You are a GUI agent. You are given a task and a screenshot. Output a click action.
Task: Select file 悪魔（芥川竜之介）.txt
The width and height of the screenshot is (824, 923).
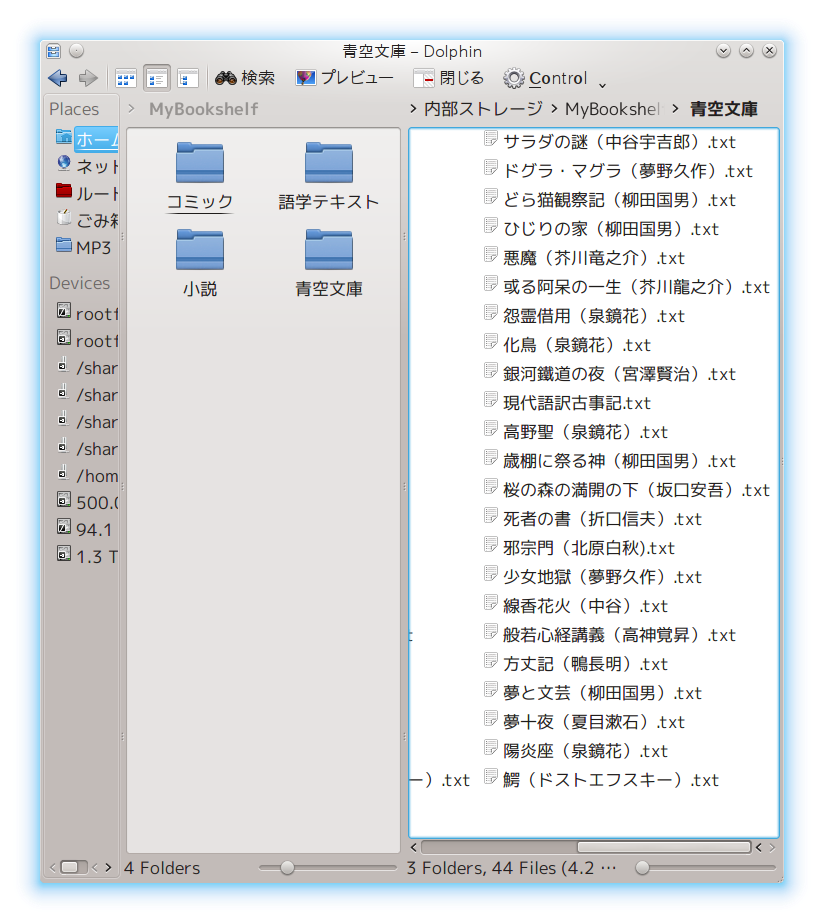pos(584,258)
